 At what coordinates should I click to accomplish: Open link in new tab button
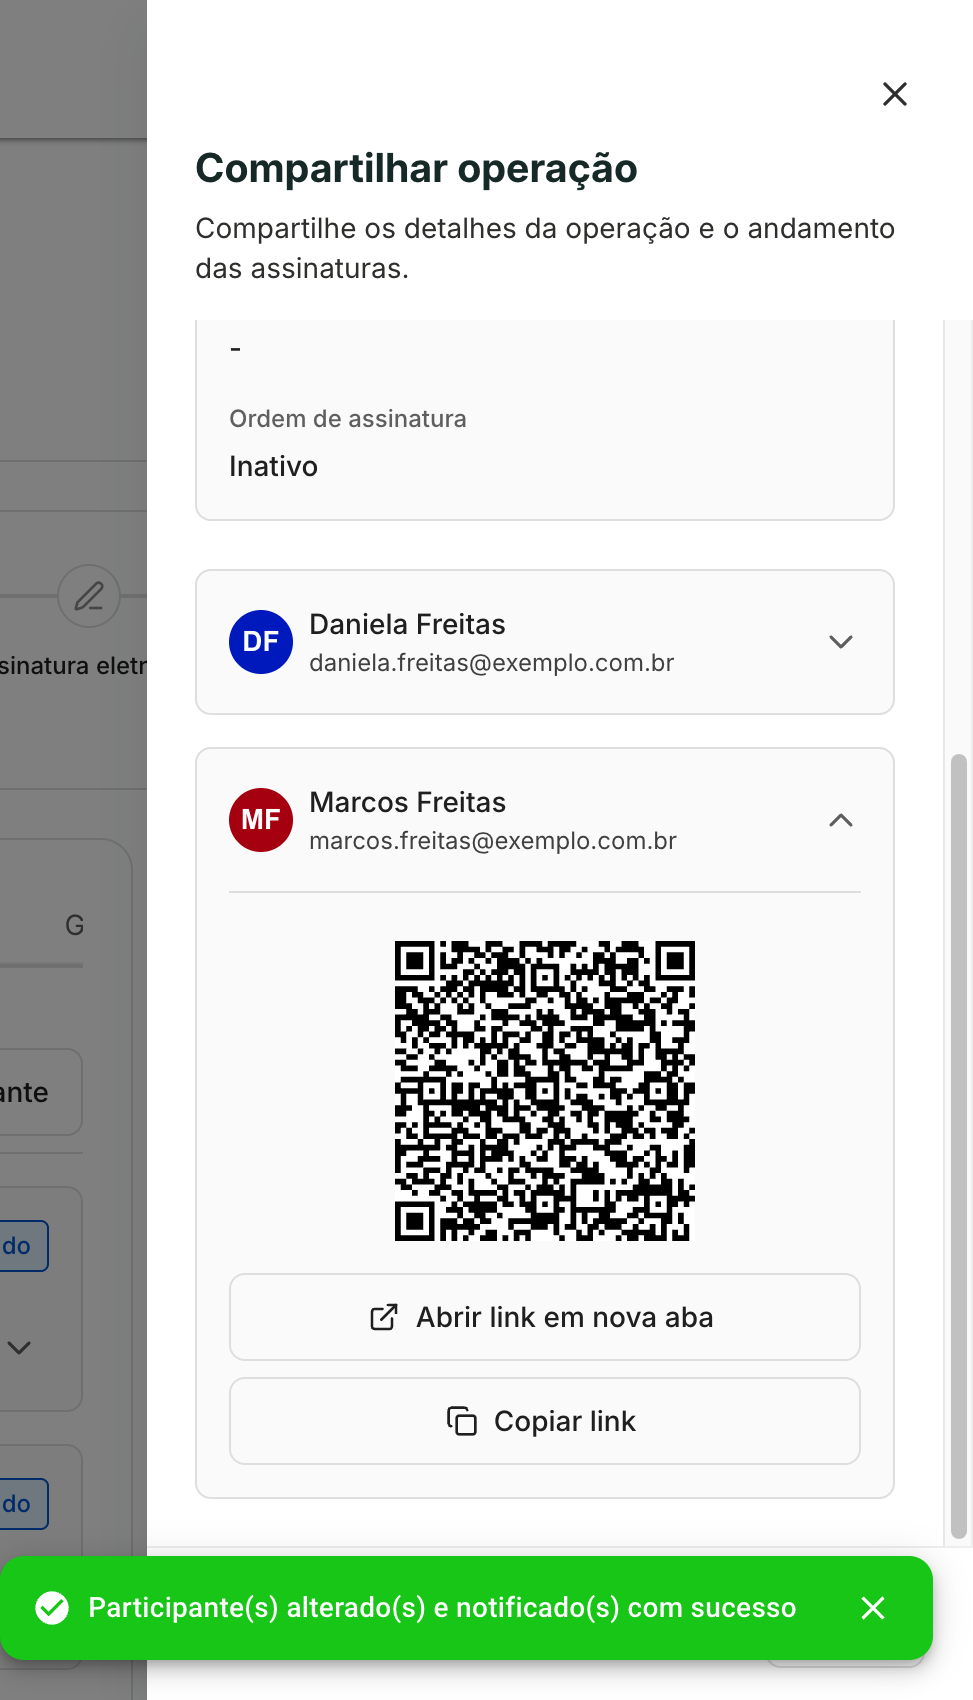pos(545,1317)
